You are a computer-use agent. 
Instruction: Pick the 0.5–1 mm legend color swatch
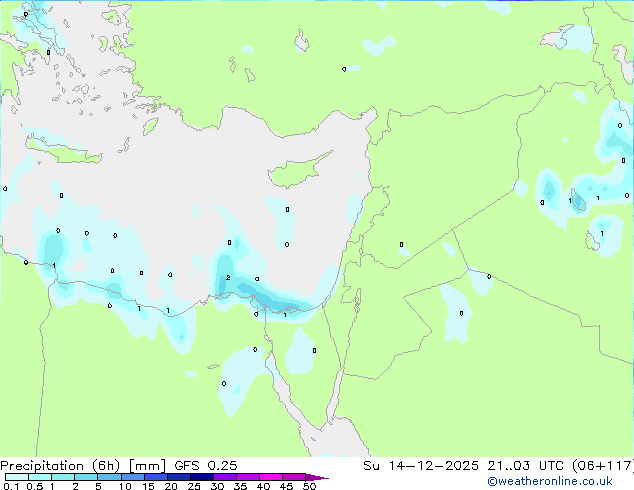coord(40,477)
